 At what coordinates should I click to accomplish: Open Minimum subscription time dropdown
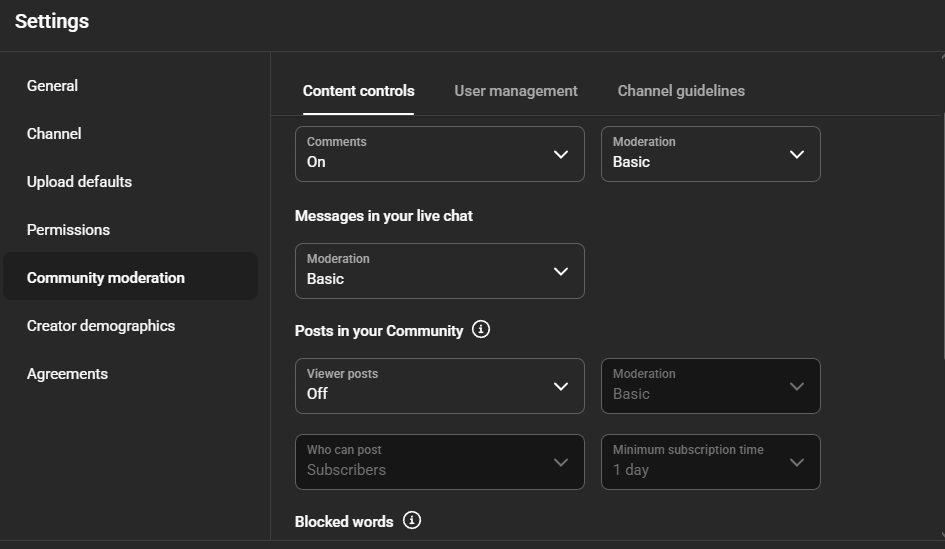[711, 462]
